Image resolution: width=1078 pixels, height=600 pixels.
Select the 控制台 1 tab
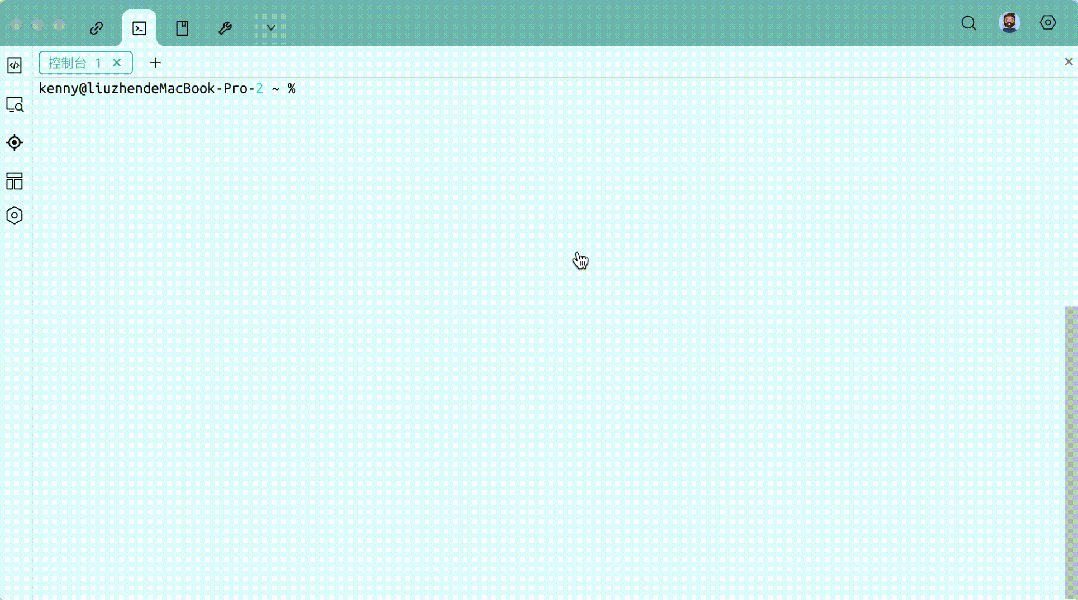click(x=75, y=63)
